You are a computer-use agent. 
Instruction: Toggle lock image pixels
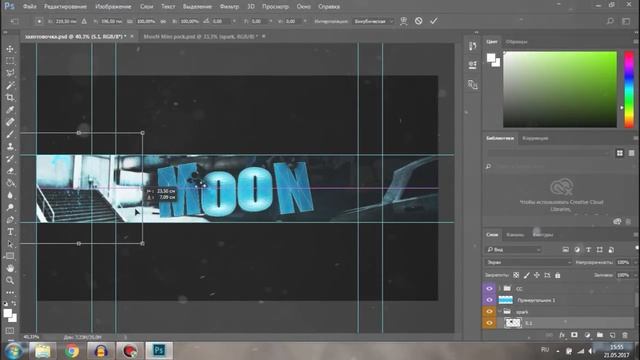click(x=527, y=275)
